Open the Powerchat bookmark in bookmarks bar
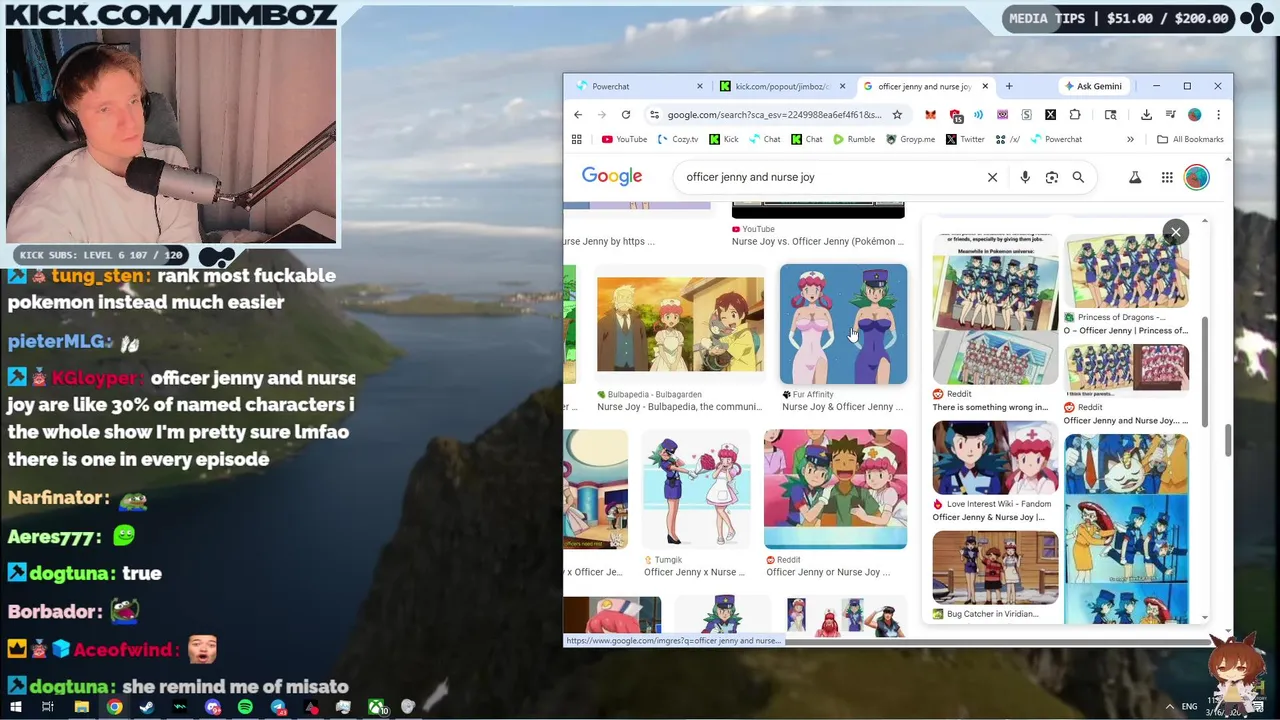Viewport: 1280px width, 720px height. [1056, 139]
